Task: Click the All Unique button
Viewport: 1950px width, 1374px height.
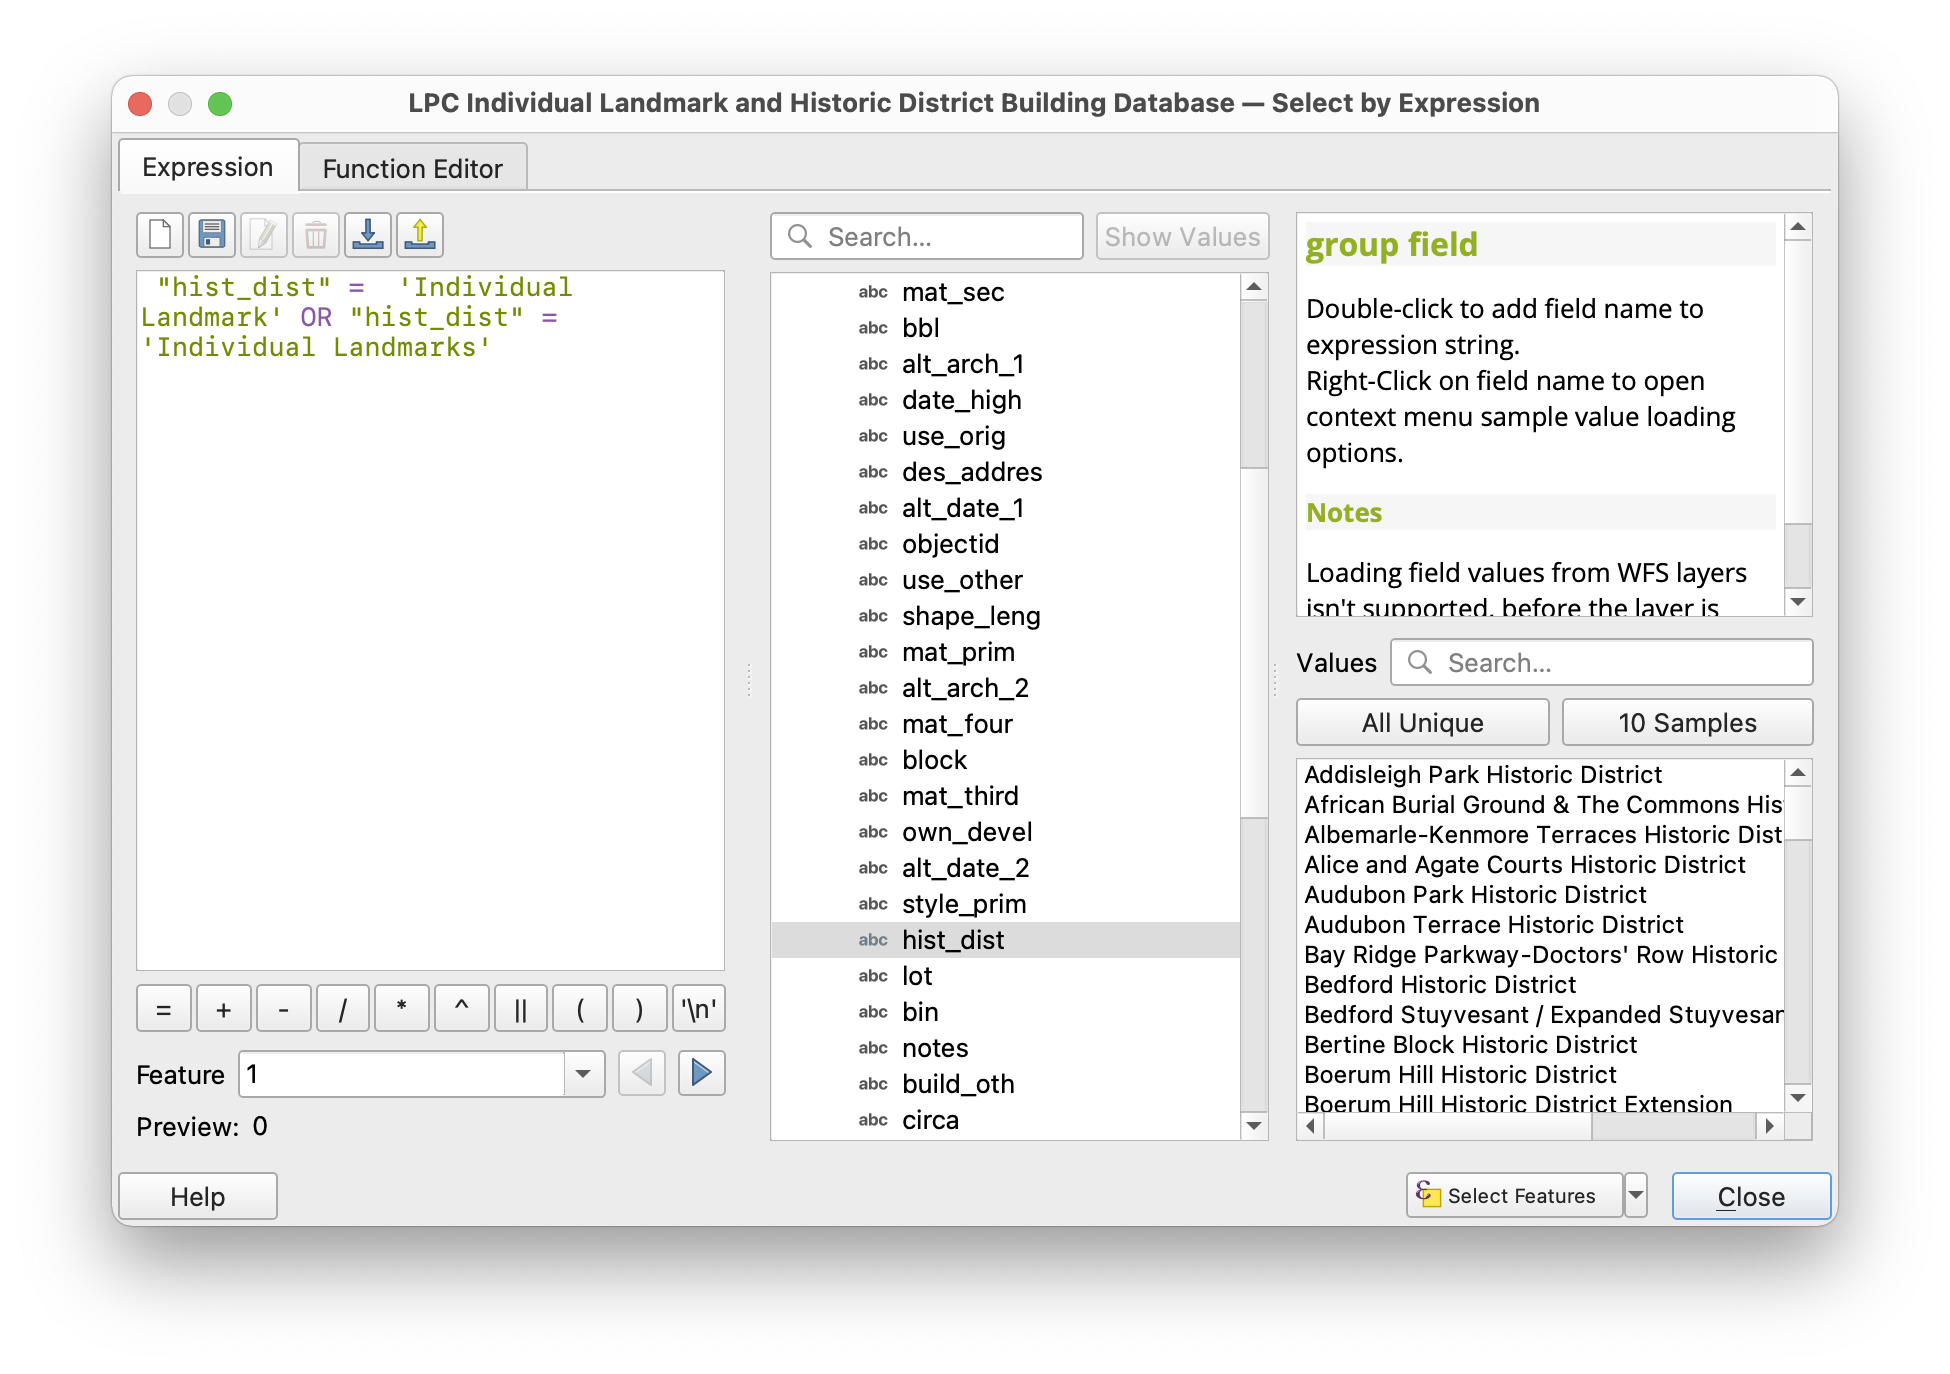Action: coord(1422,723)
